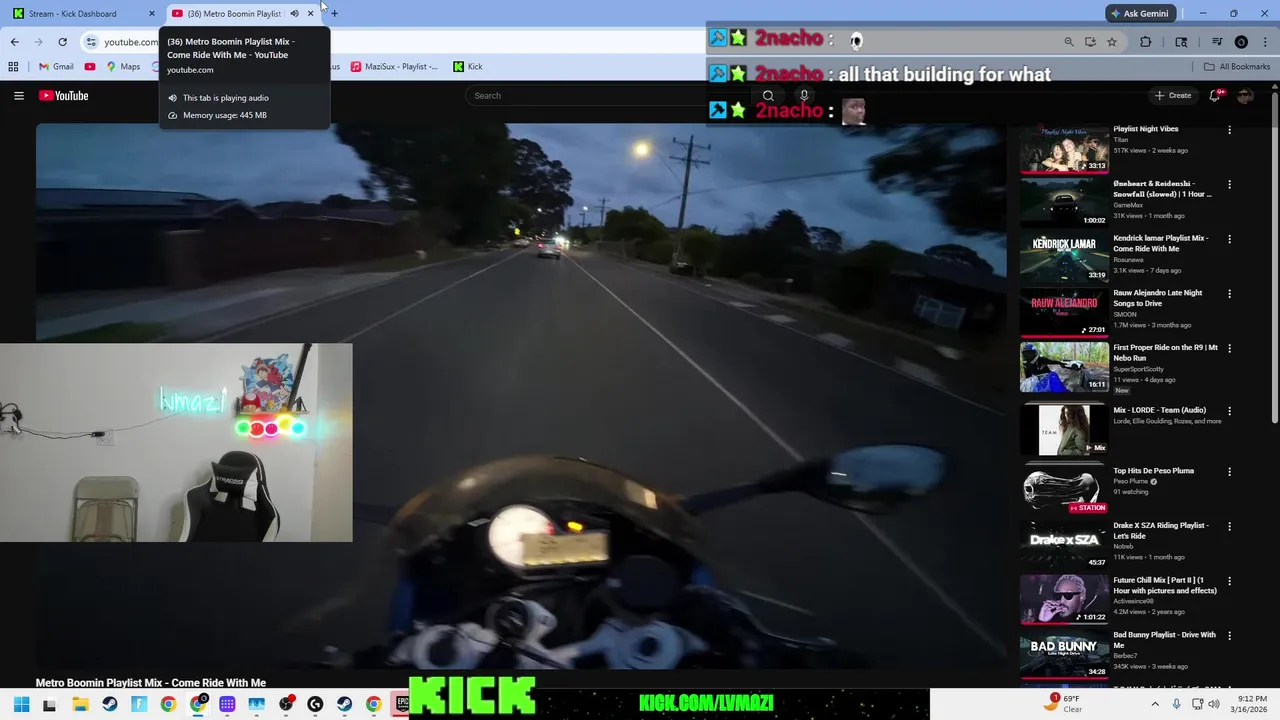The width and height of the screenshot is (1280, 720).
Task: Open Rauw Alejandro Late Night thumbnail
Action: click(x=1064, y=313)
